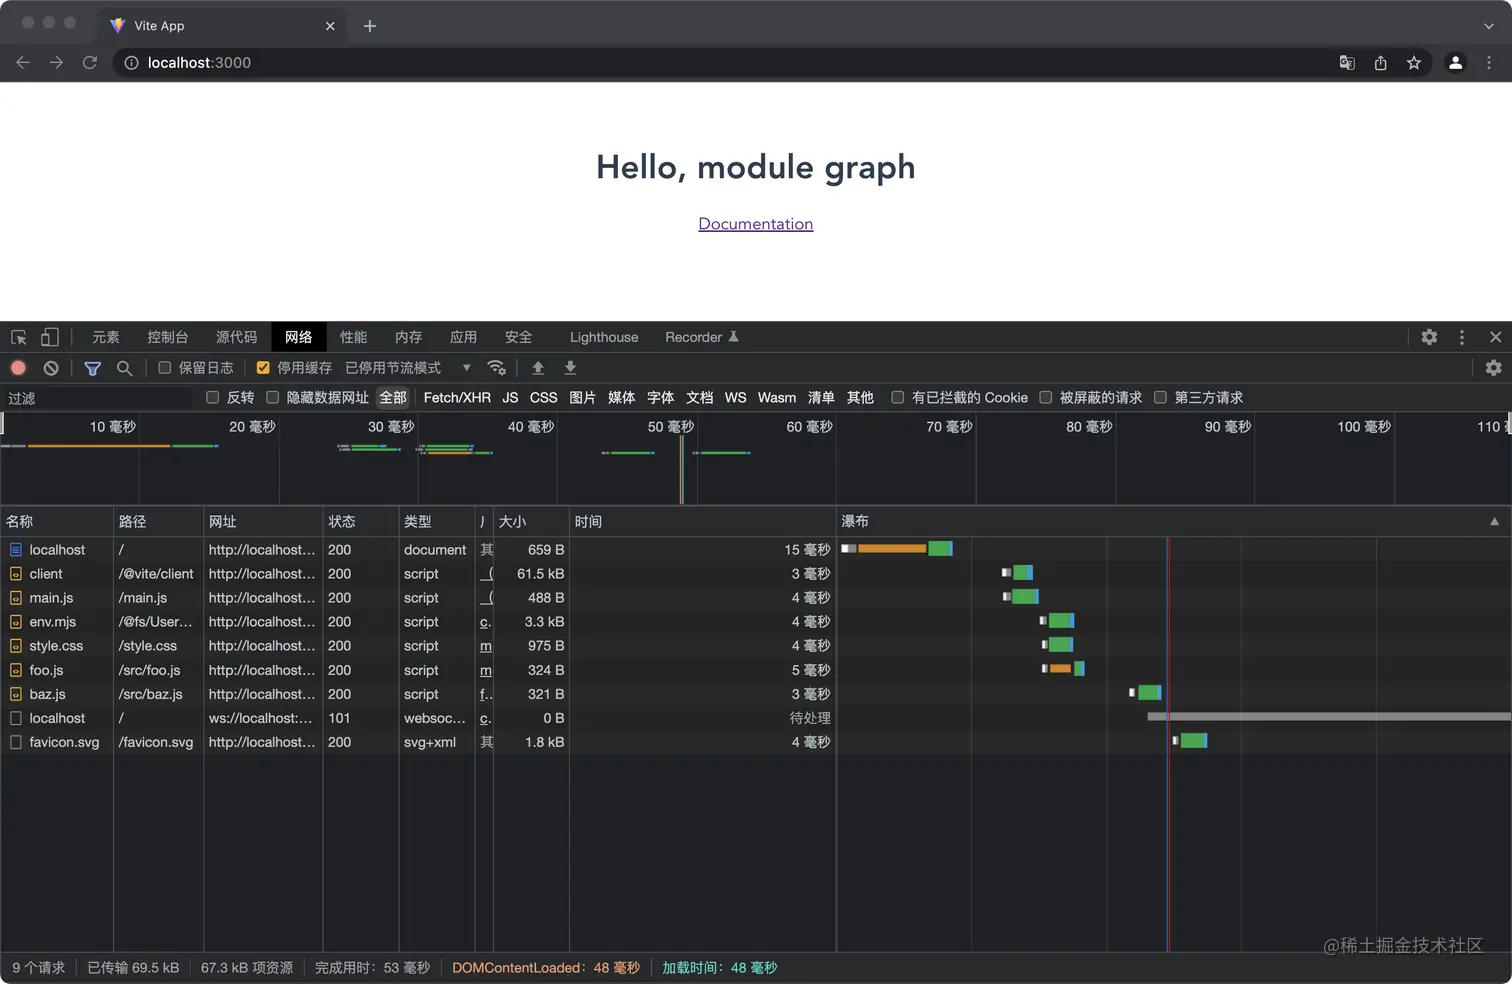Filter by Fetch/XHR type

click(457, 397)
